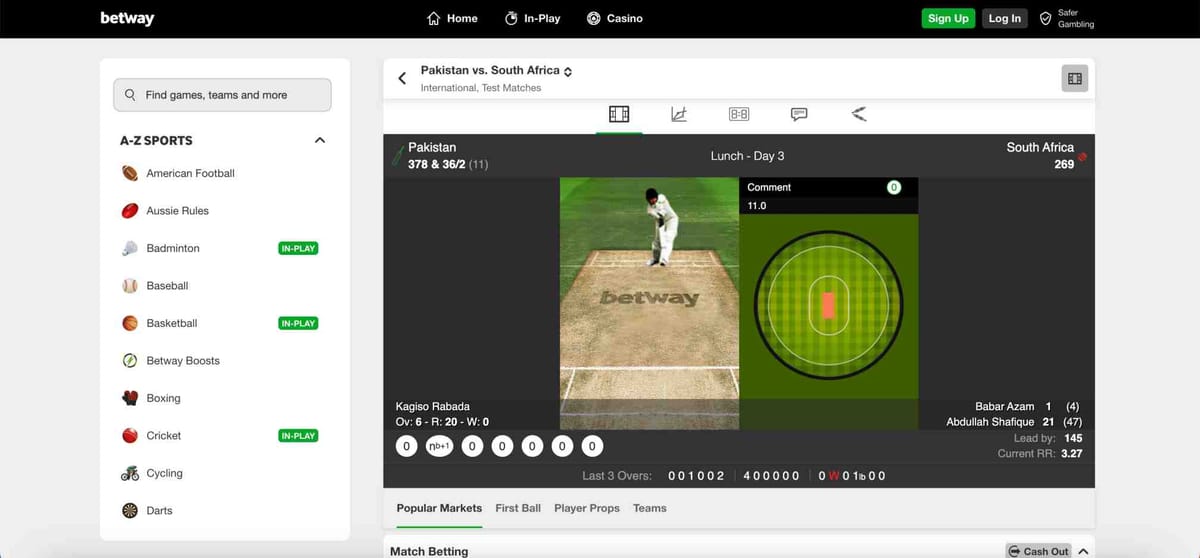Image resolution: width=1200 pixels, height=558 pixels.
Task: Toggle the live tracker button at top right
Action: coord(1075,78)
